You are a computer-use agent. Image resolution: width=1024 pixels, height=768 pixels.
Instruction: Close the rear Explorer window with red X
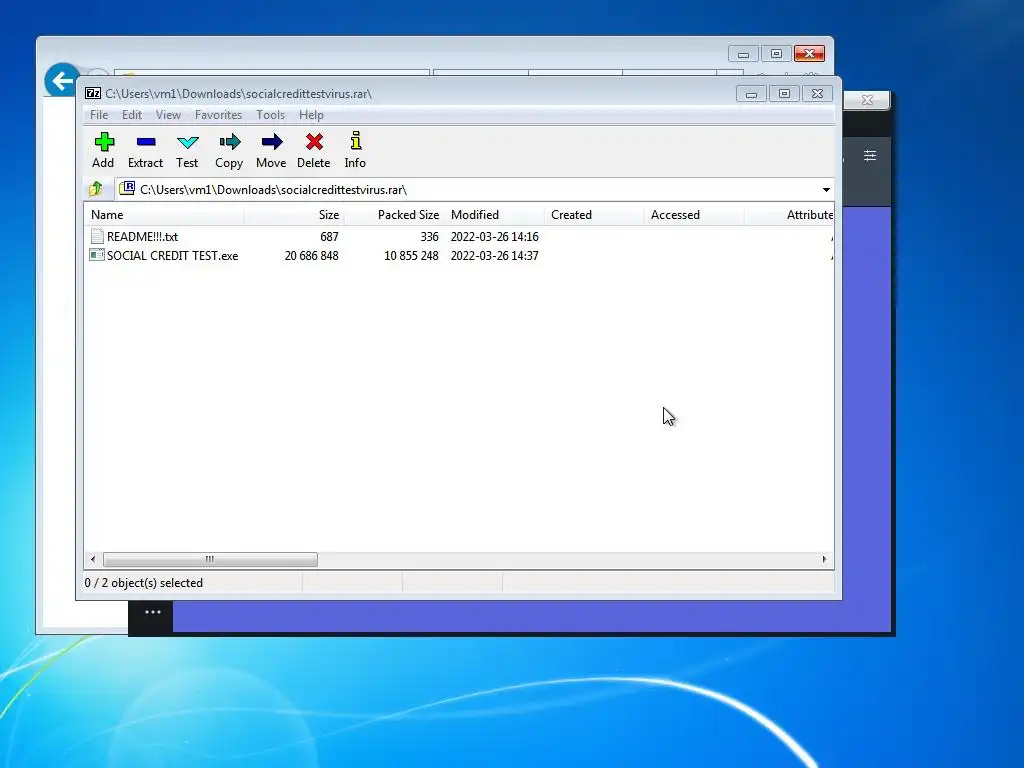tap(809, 54)
